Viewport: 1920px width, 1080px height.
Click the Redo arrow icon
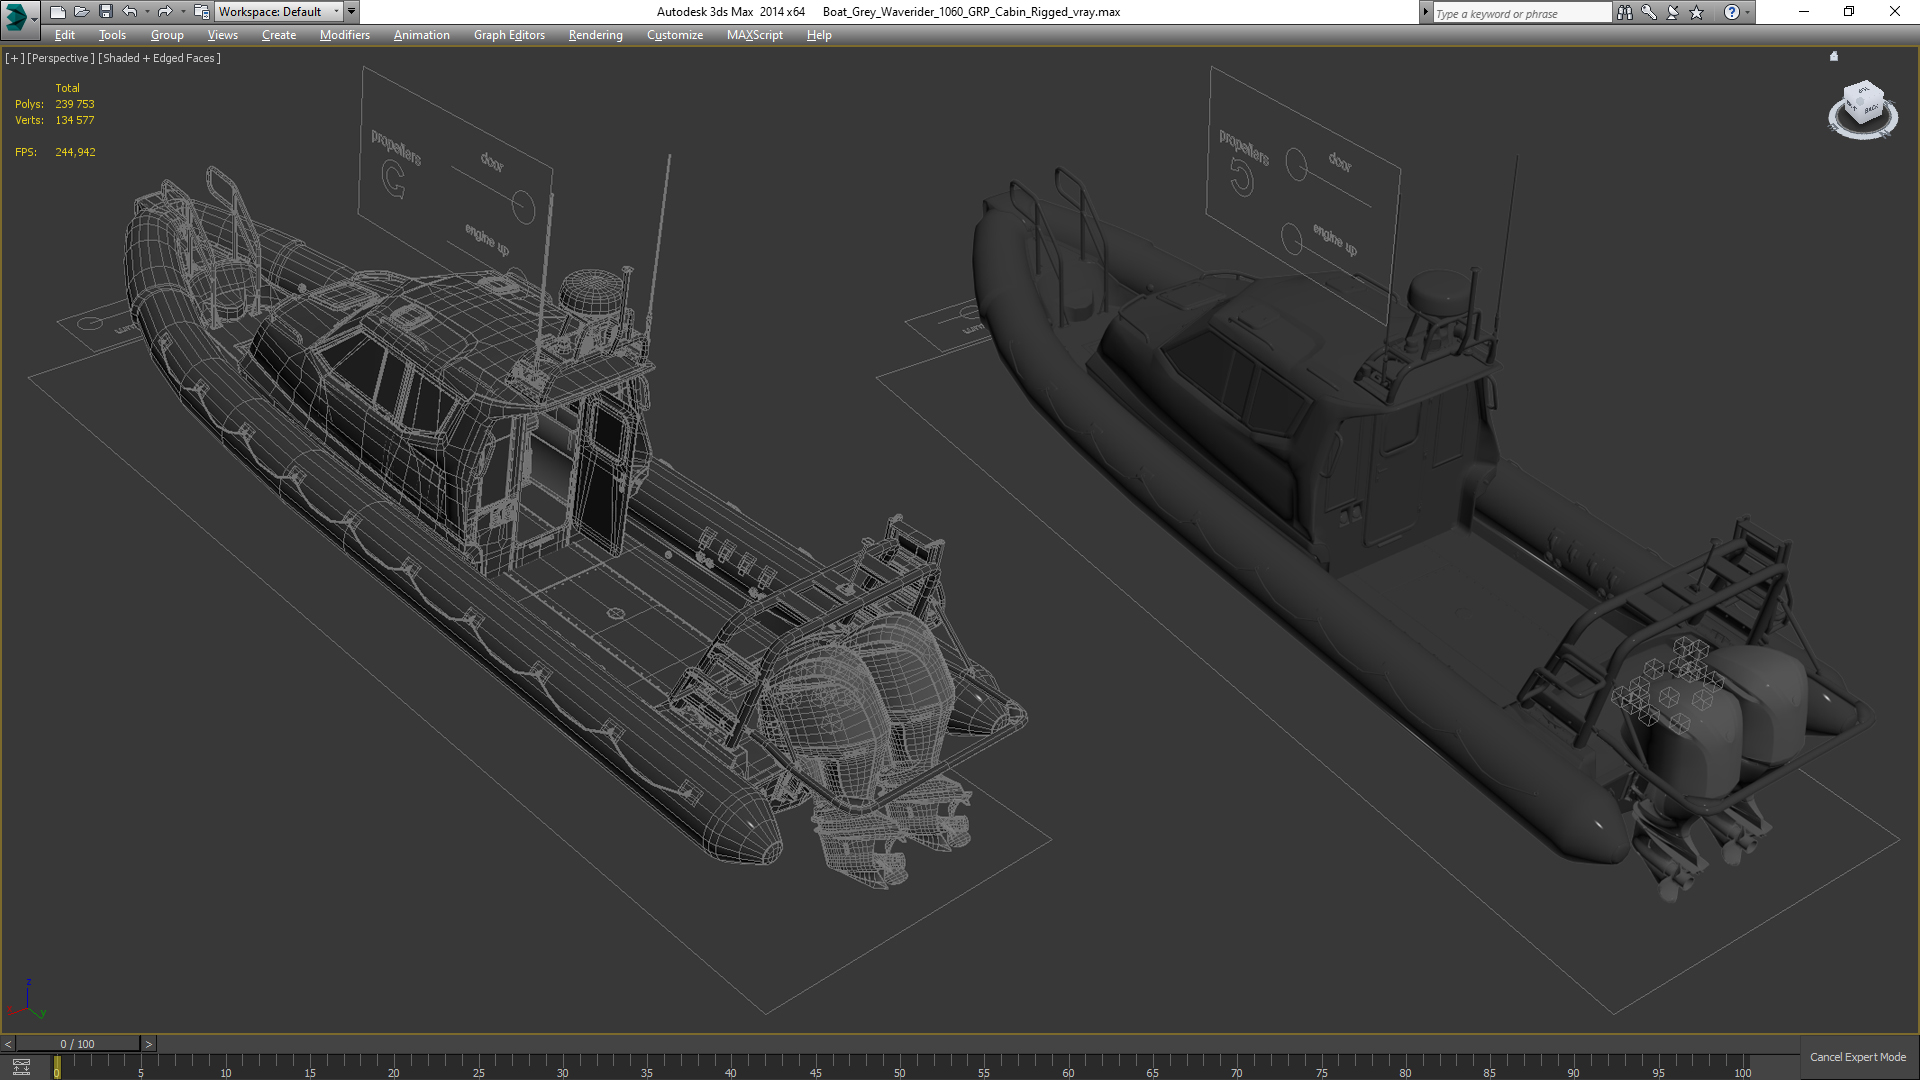tap(165, 12)
